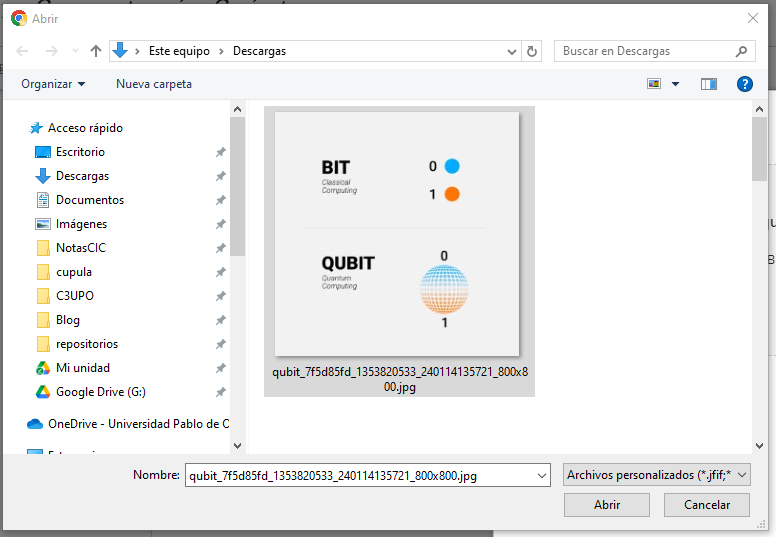Click the search magnifier icon
This screenshot has width=776, height=537.
[741, 51]
